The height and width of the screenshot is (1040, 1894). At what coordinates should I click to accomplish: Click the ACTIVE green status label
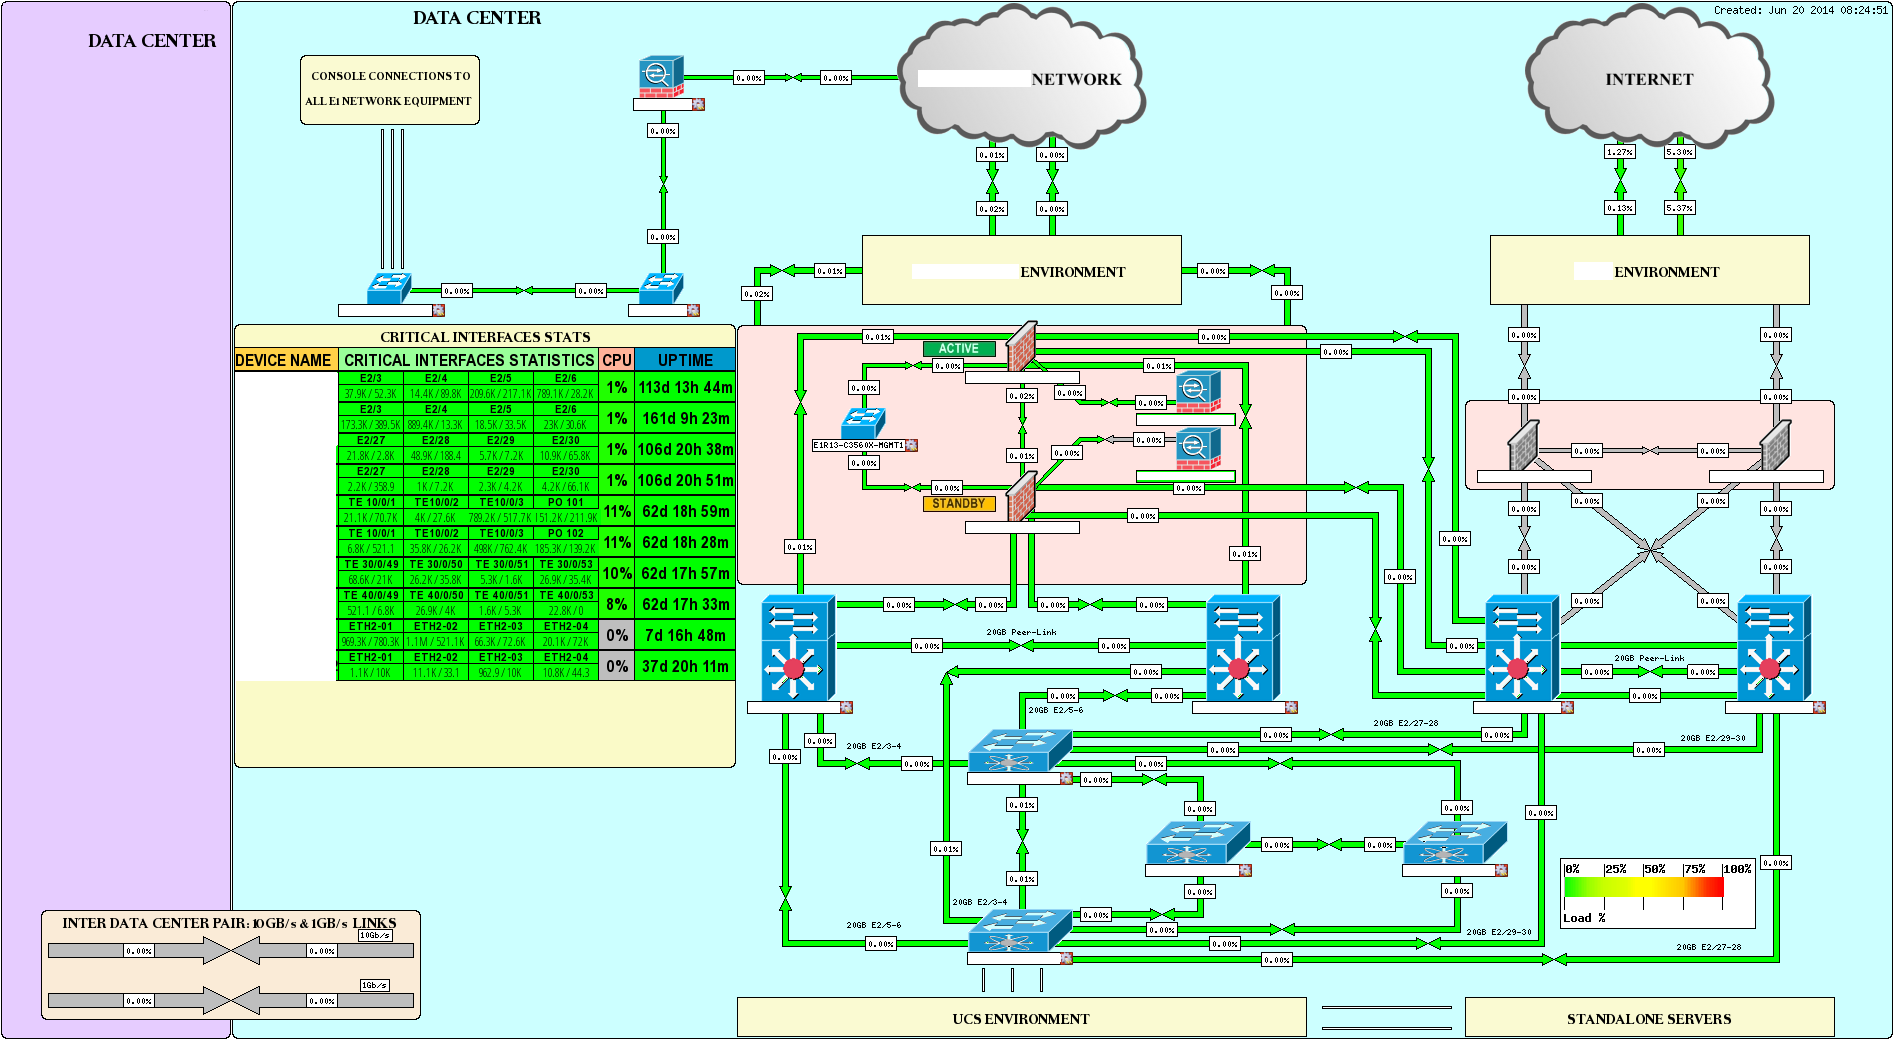point(959,349)
